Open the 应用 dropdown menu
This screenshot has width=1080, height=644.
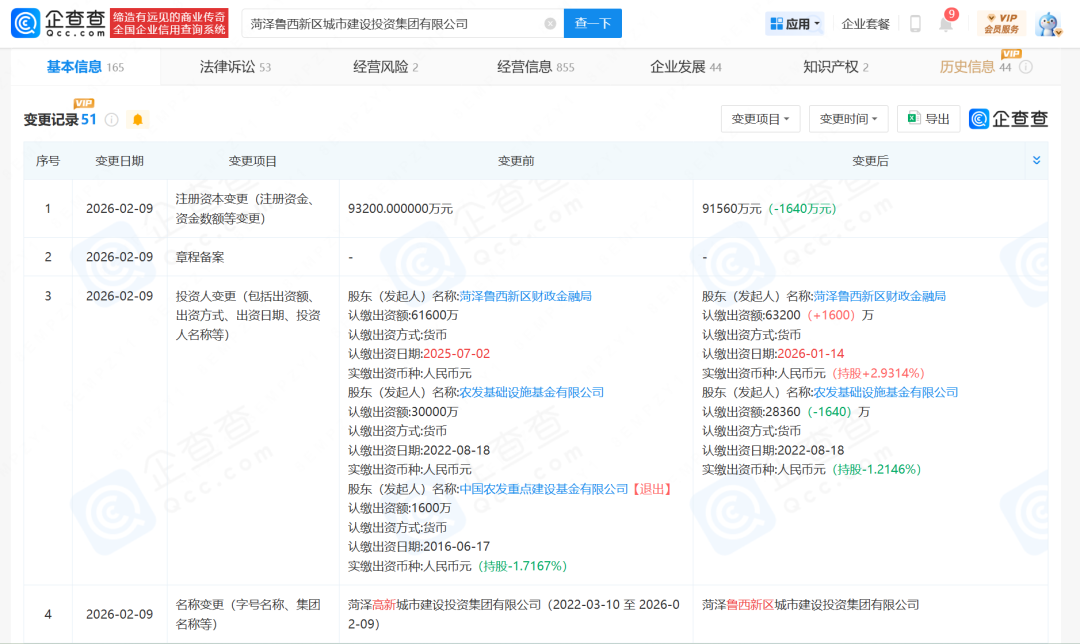pyautogui.click(x=795, y=24)
